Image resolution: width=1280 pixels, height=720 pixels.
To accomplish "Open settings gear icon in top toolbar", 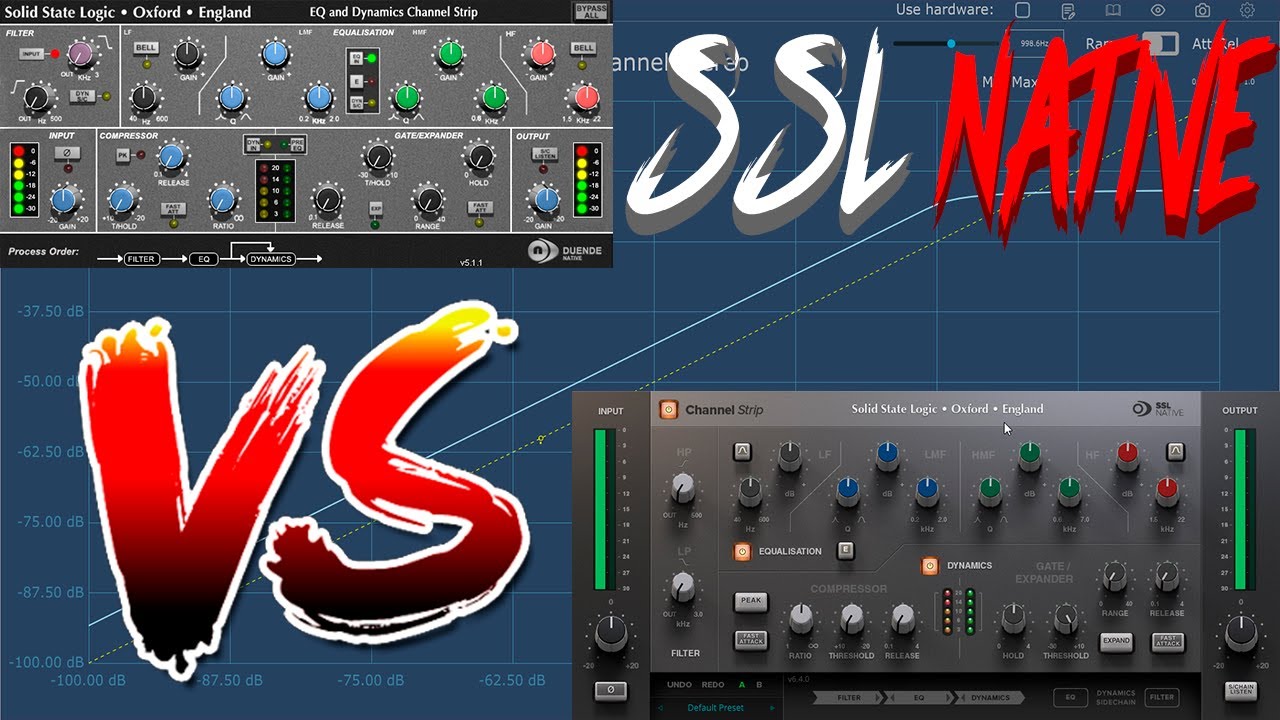I will (1248, 11).
